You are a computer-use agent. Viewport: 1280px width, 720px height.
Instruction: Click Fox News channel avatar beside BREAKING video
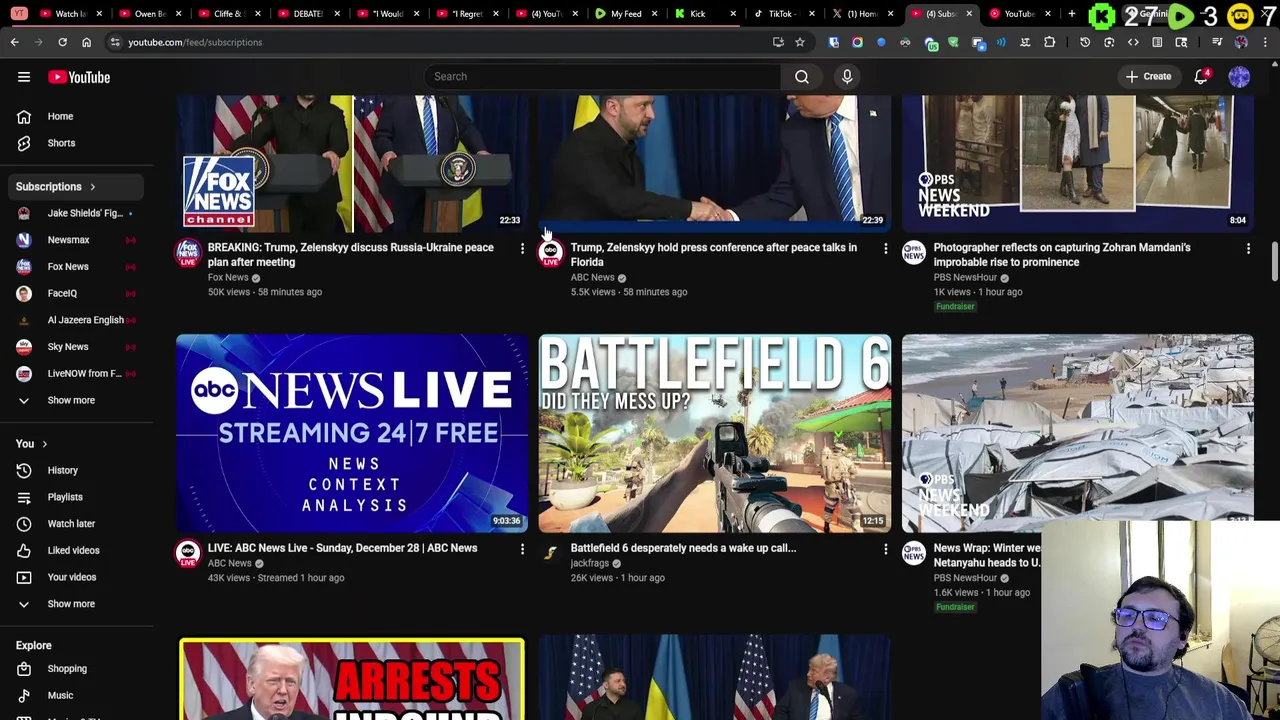[188, 253]
